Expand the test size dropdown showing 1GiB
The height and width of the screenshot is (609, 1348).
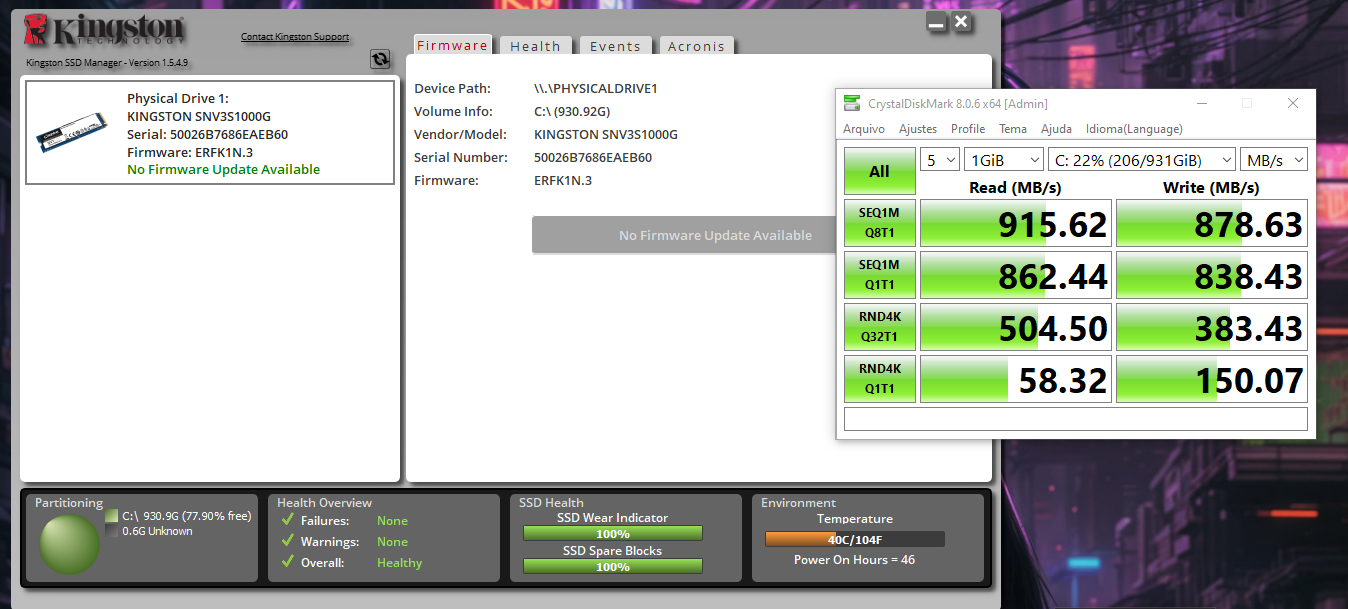click(1004, 160)
